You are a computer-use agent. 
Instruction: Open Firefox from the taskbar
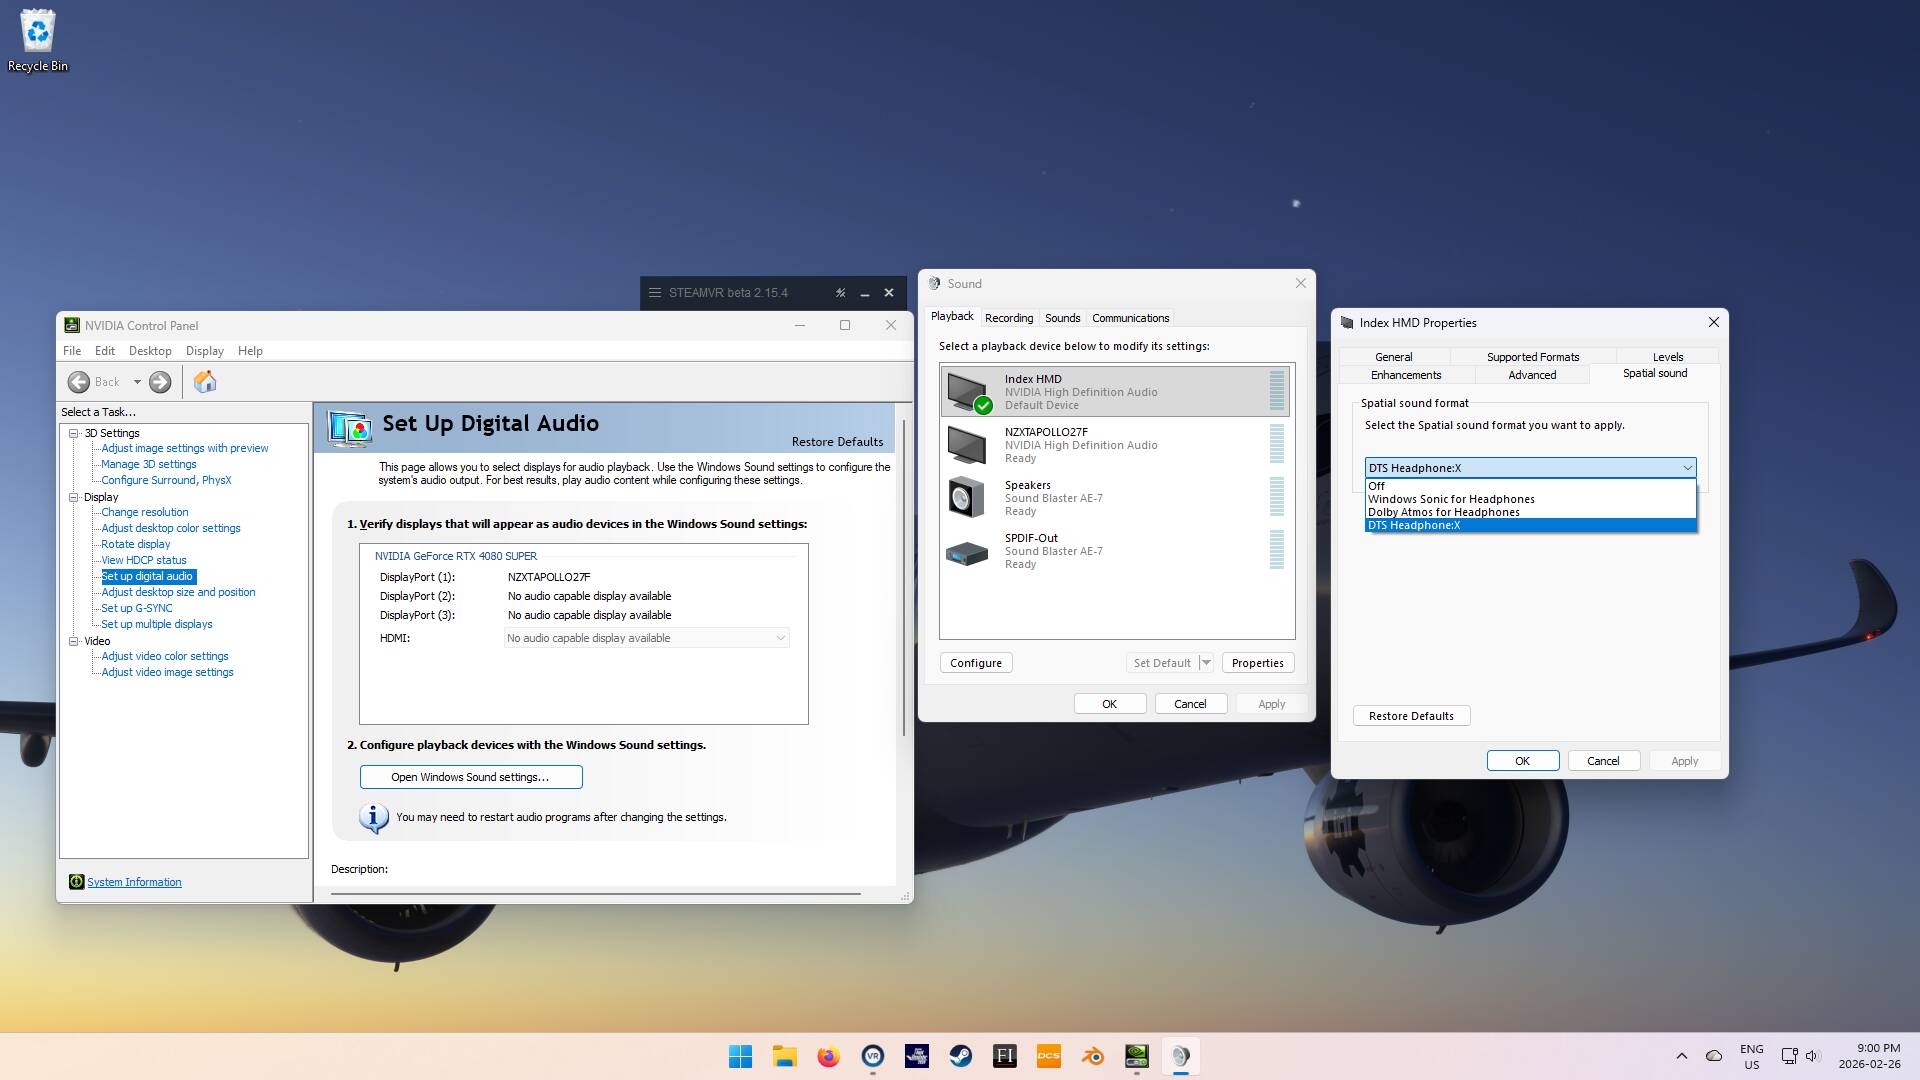[x=829, y=1056]
